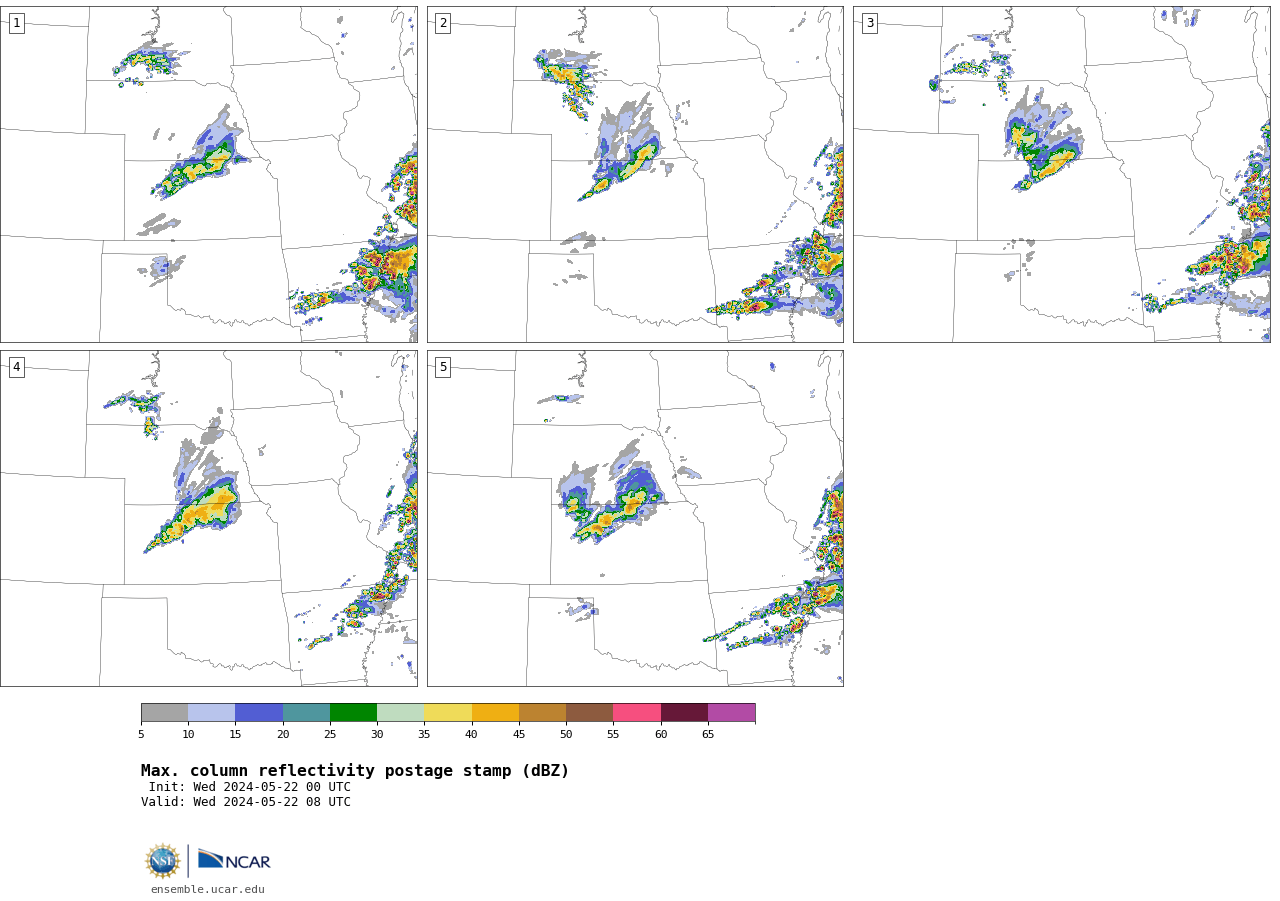The width and height of the screenshot is (1280, 901).
Task: Click the tan 45-50 dBZ swatch
Action: coord(542,712)
